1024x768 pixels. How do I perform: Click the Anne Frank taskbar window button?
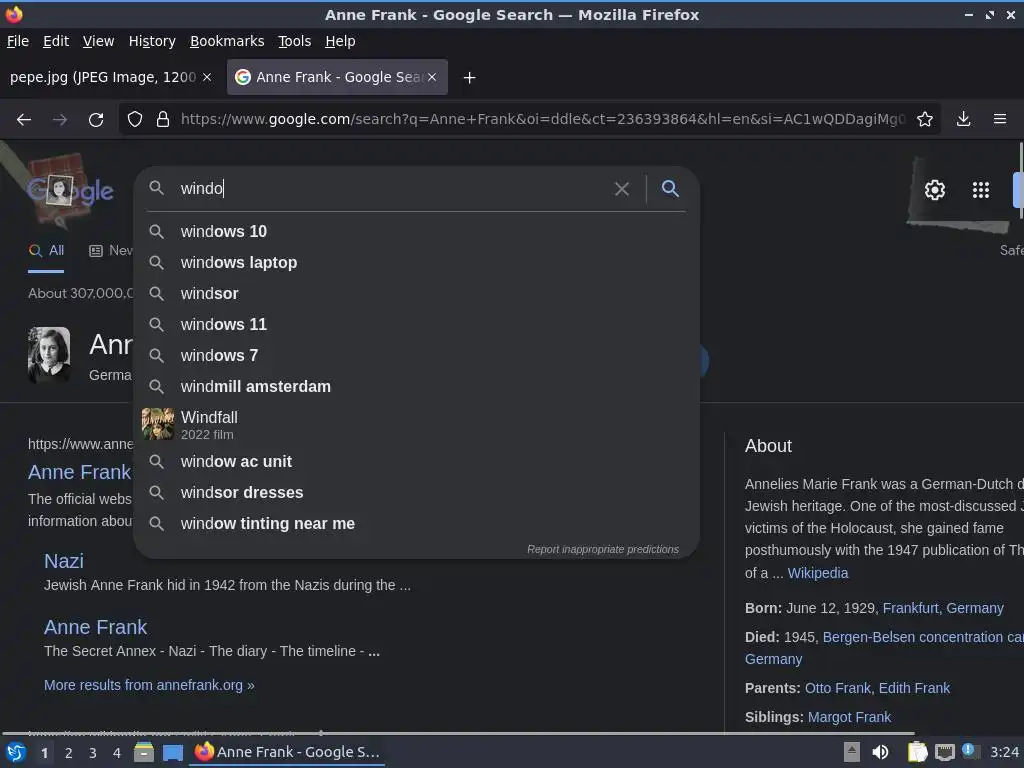click(x=287, y=752)
